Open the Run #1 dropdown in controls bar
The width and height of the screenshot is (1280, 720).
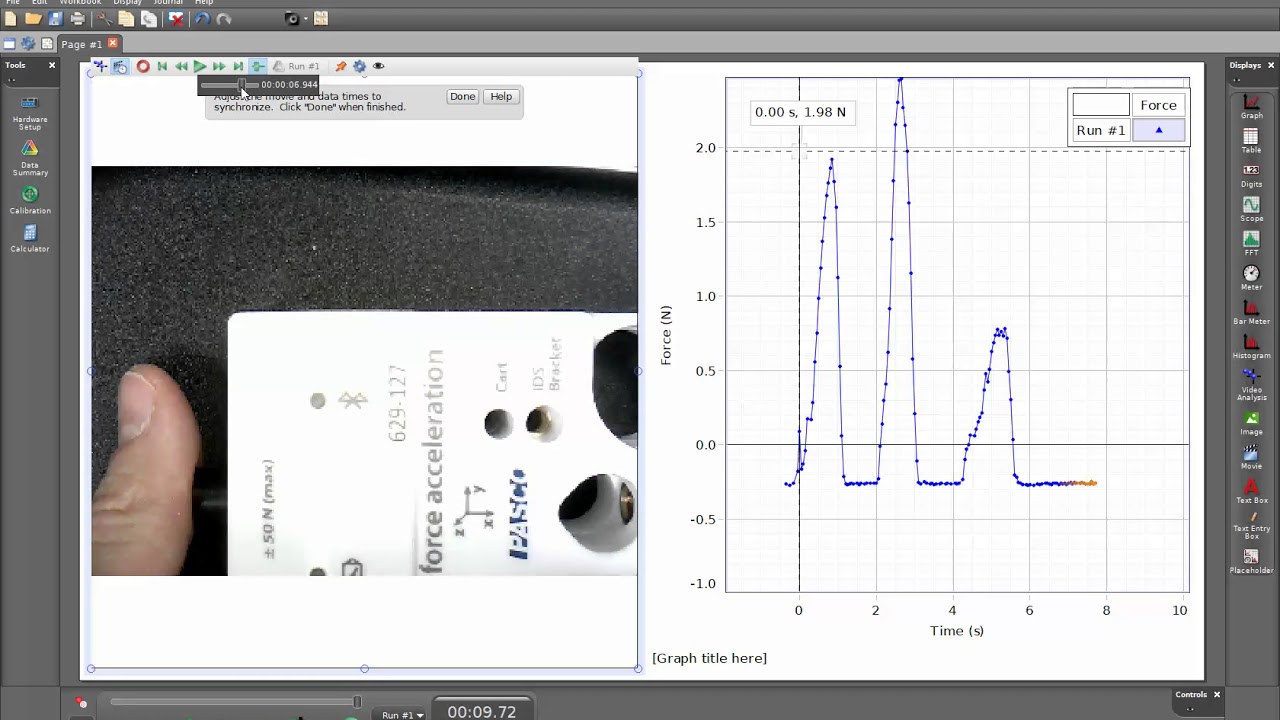coord(402,715)
